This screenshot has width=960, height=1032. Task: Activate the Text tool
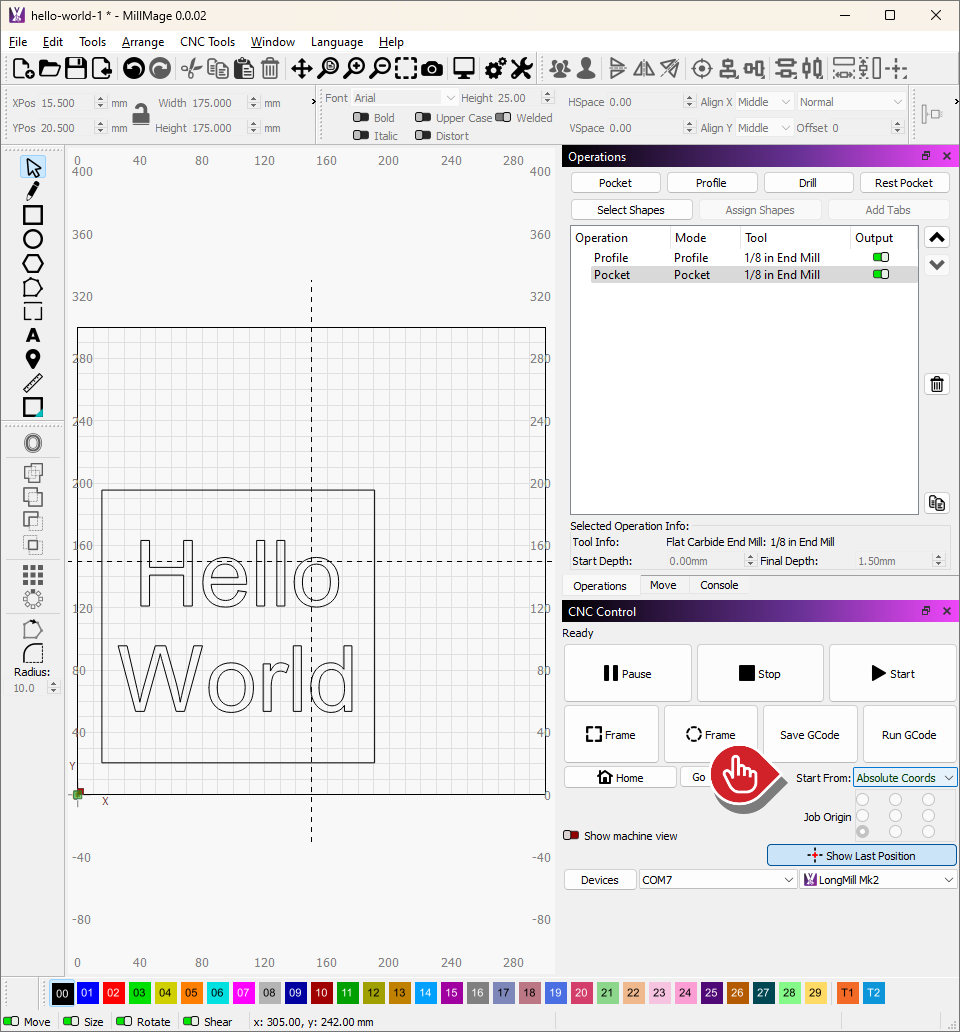click(33, 335)
